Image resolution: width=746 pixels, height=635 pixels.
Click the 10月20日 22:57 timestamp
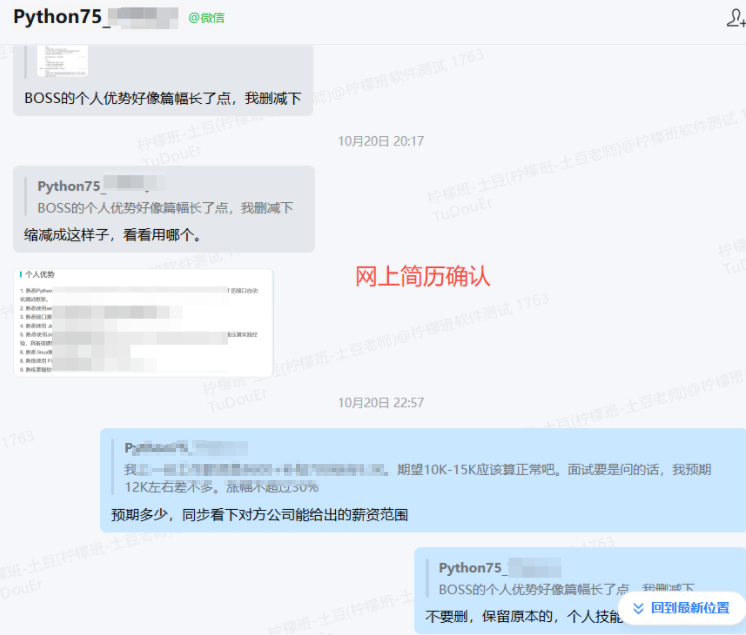click(380, 403)
